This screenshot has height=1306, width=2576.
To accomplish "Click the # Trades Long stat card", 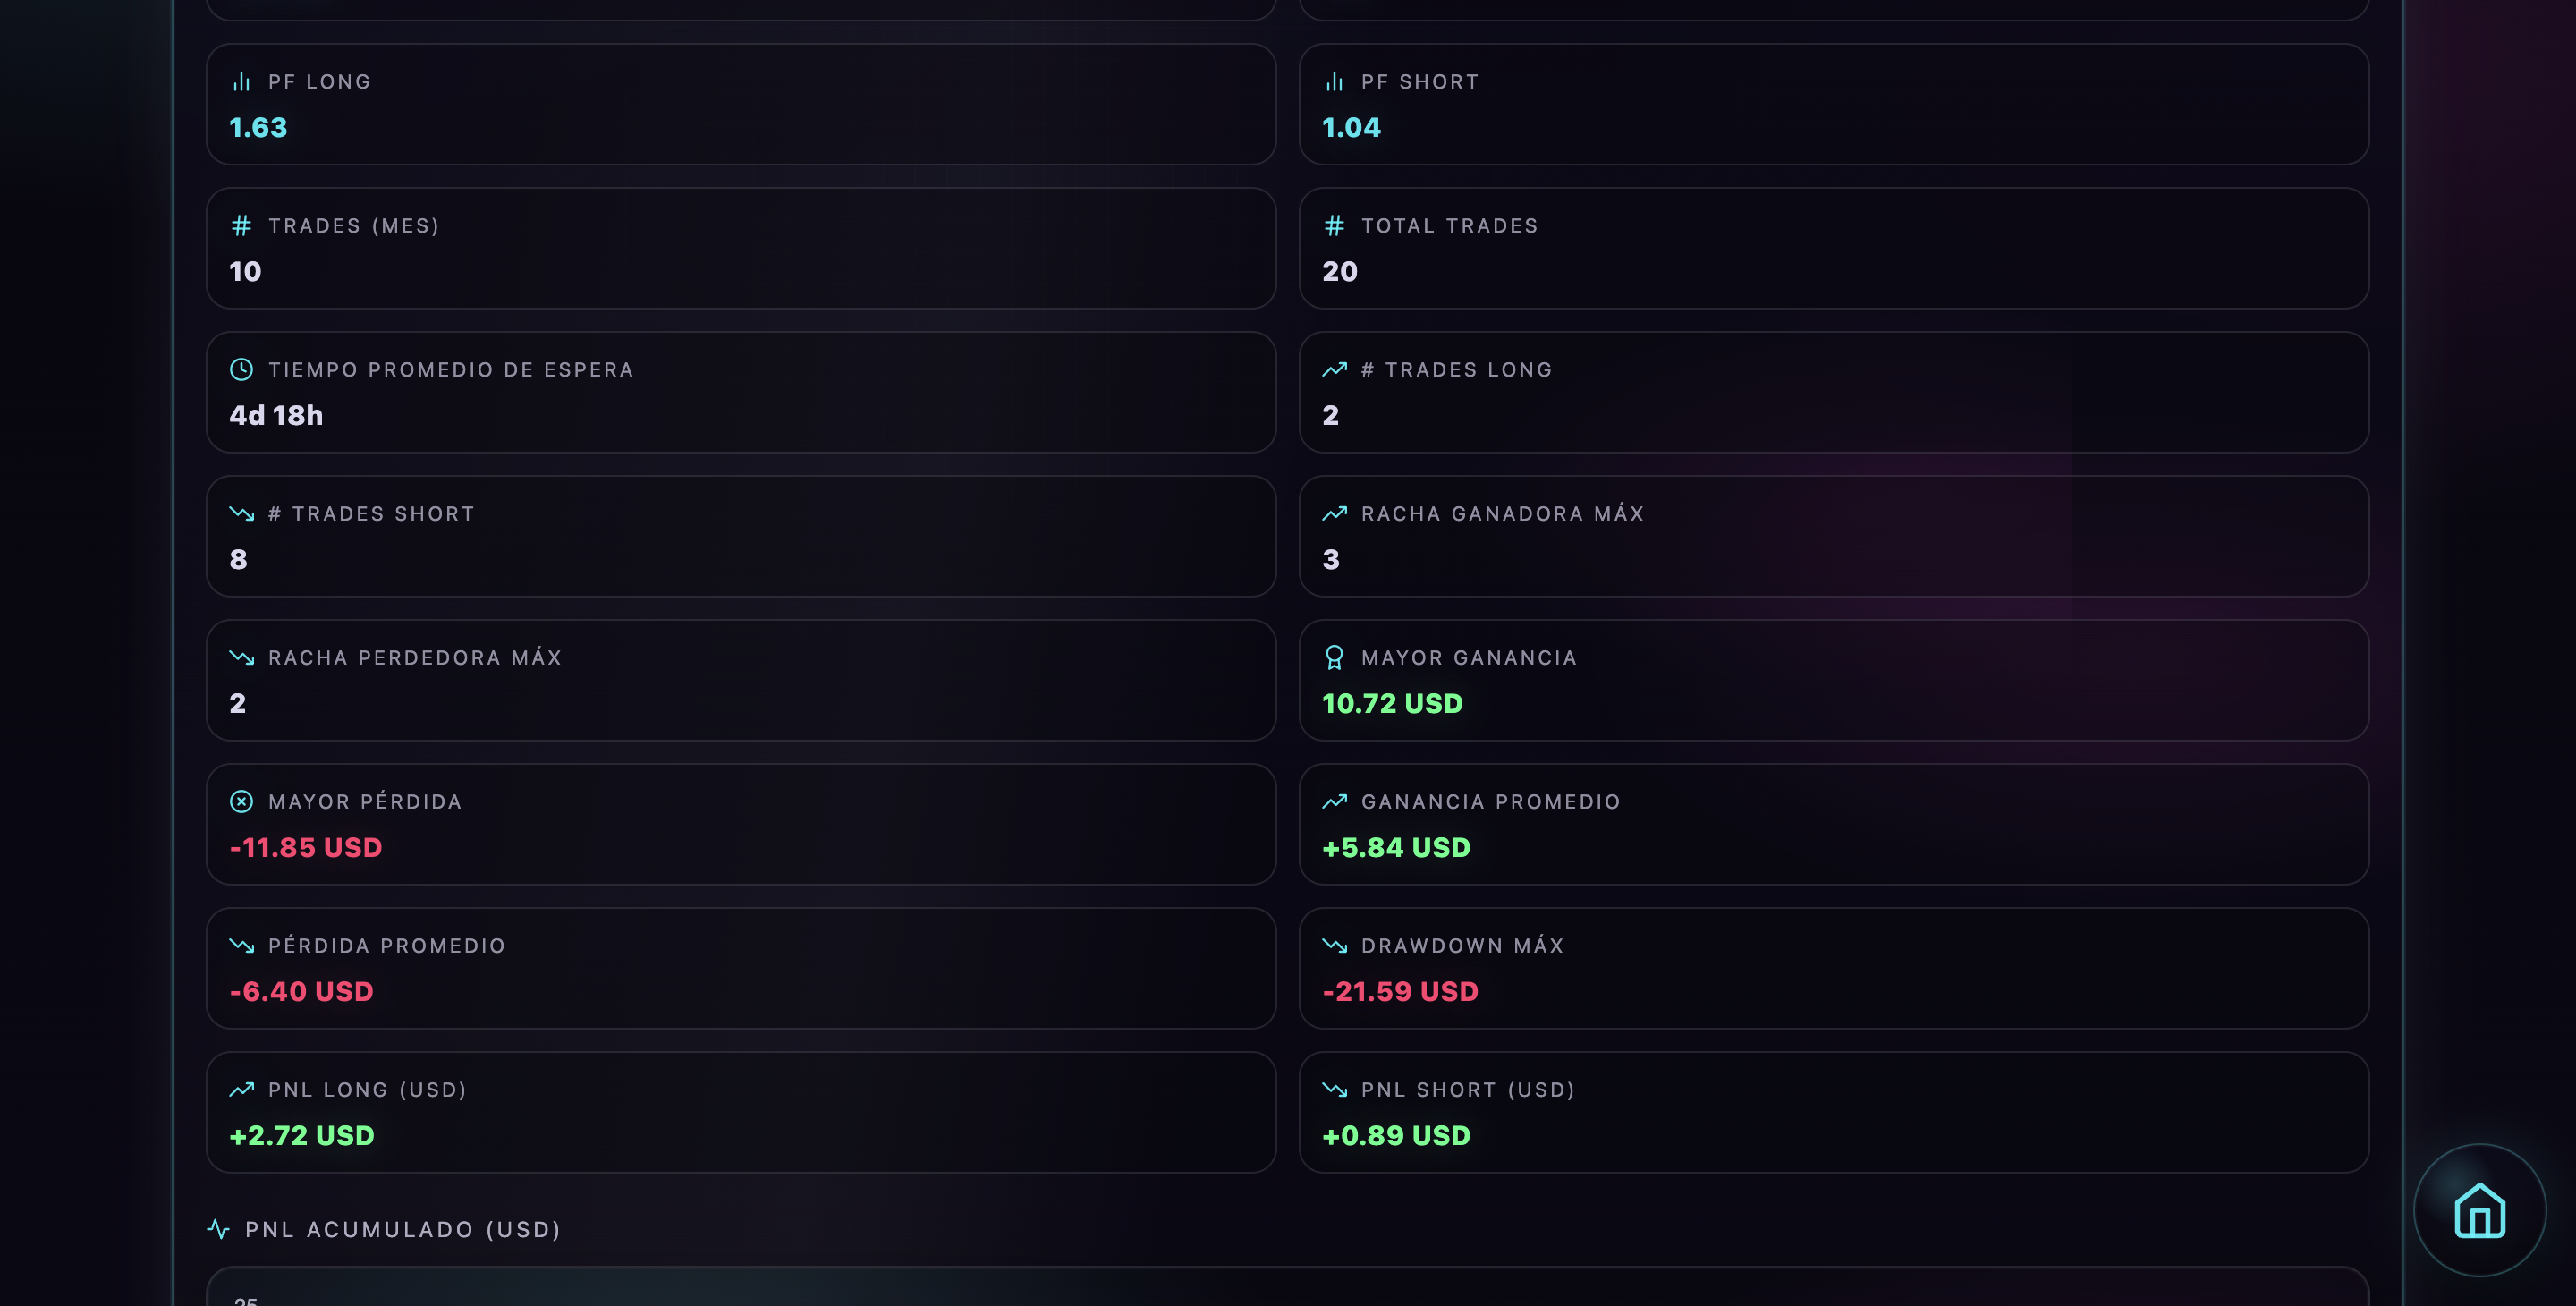I will pos(1833,392).
